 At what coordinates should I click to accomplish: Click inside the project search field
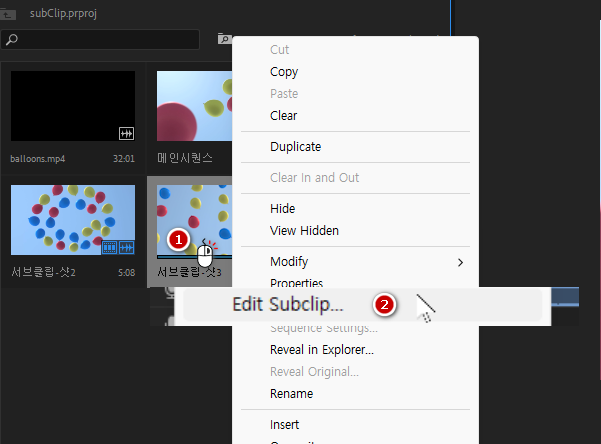coord(110,40)
